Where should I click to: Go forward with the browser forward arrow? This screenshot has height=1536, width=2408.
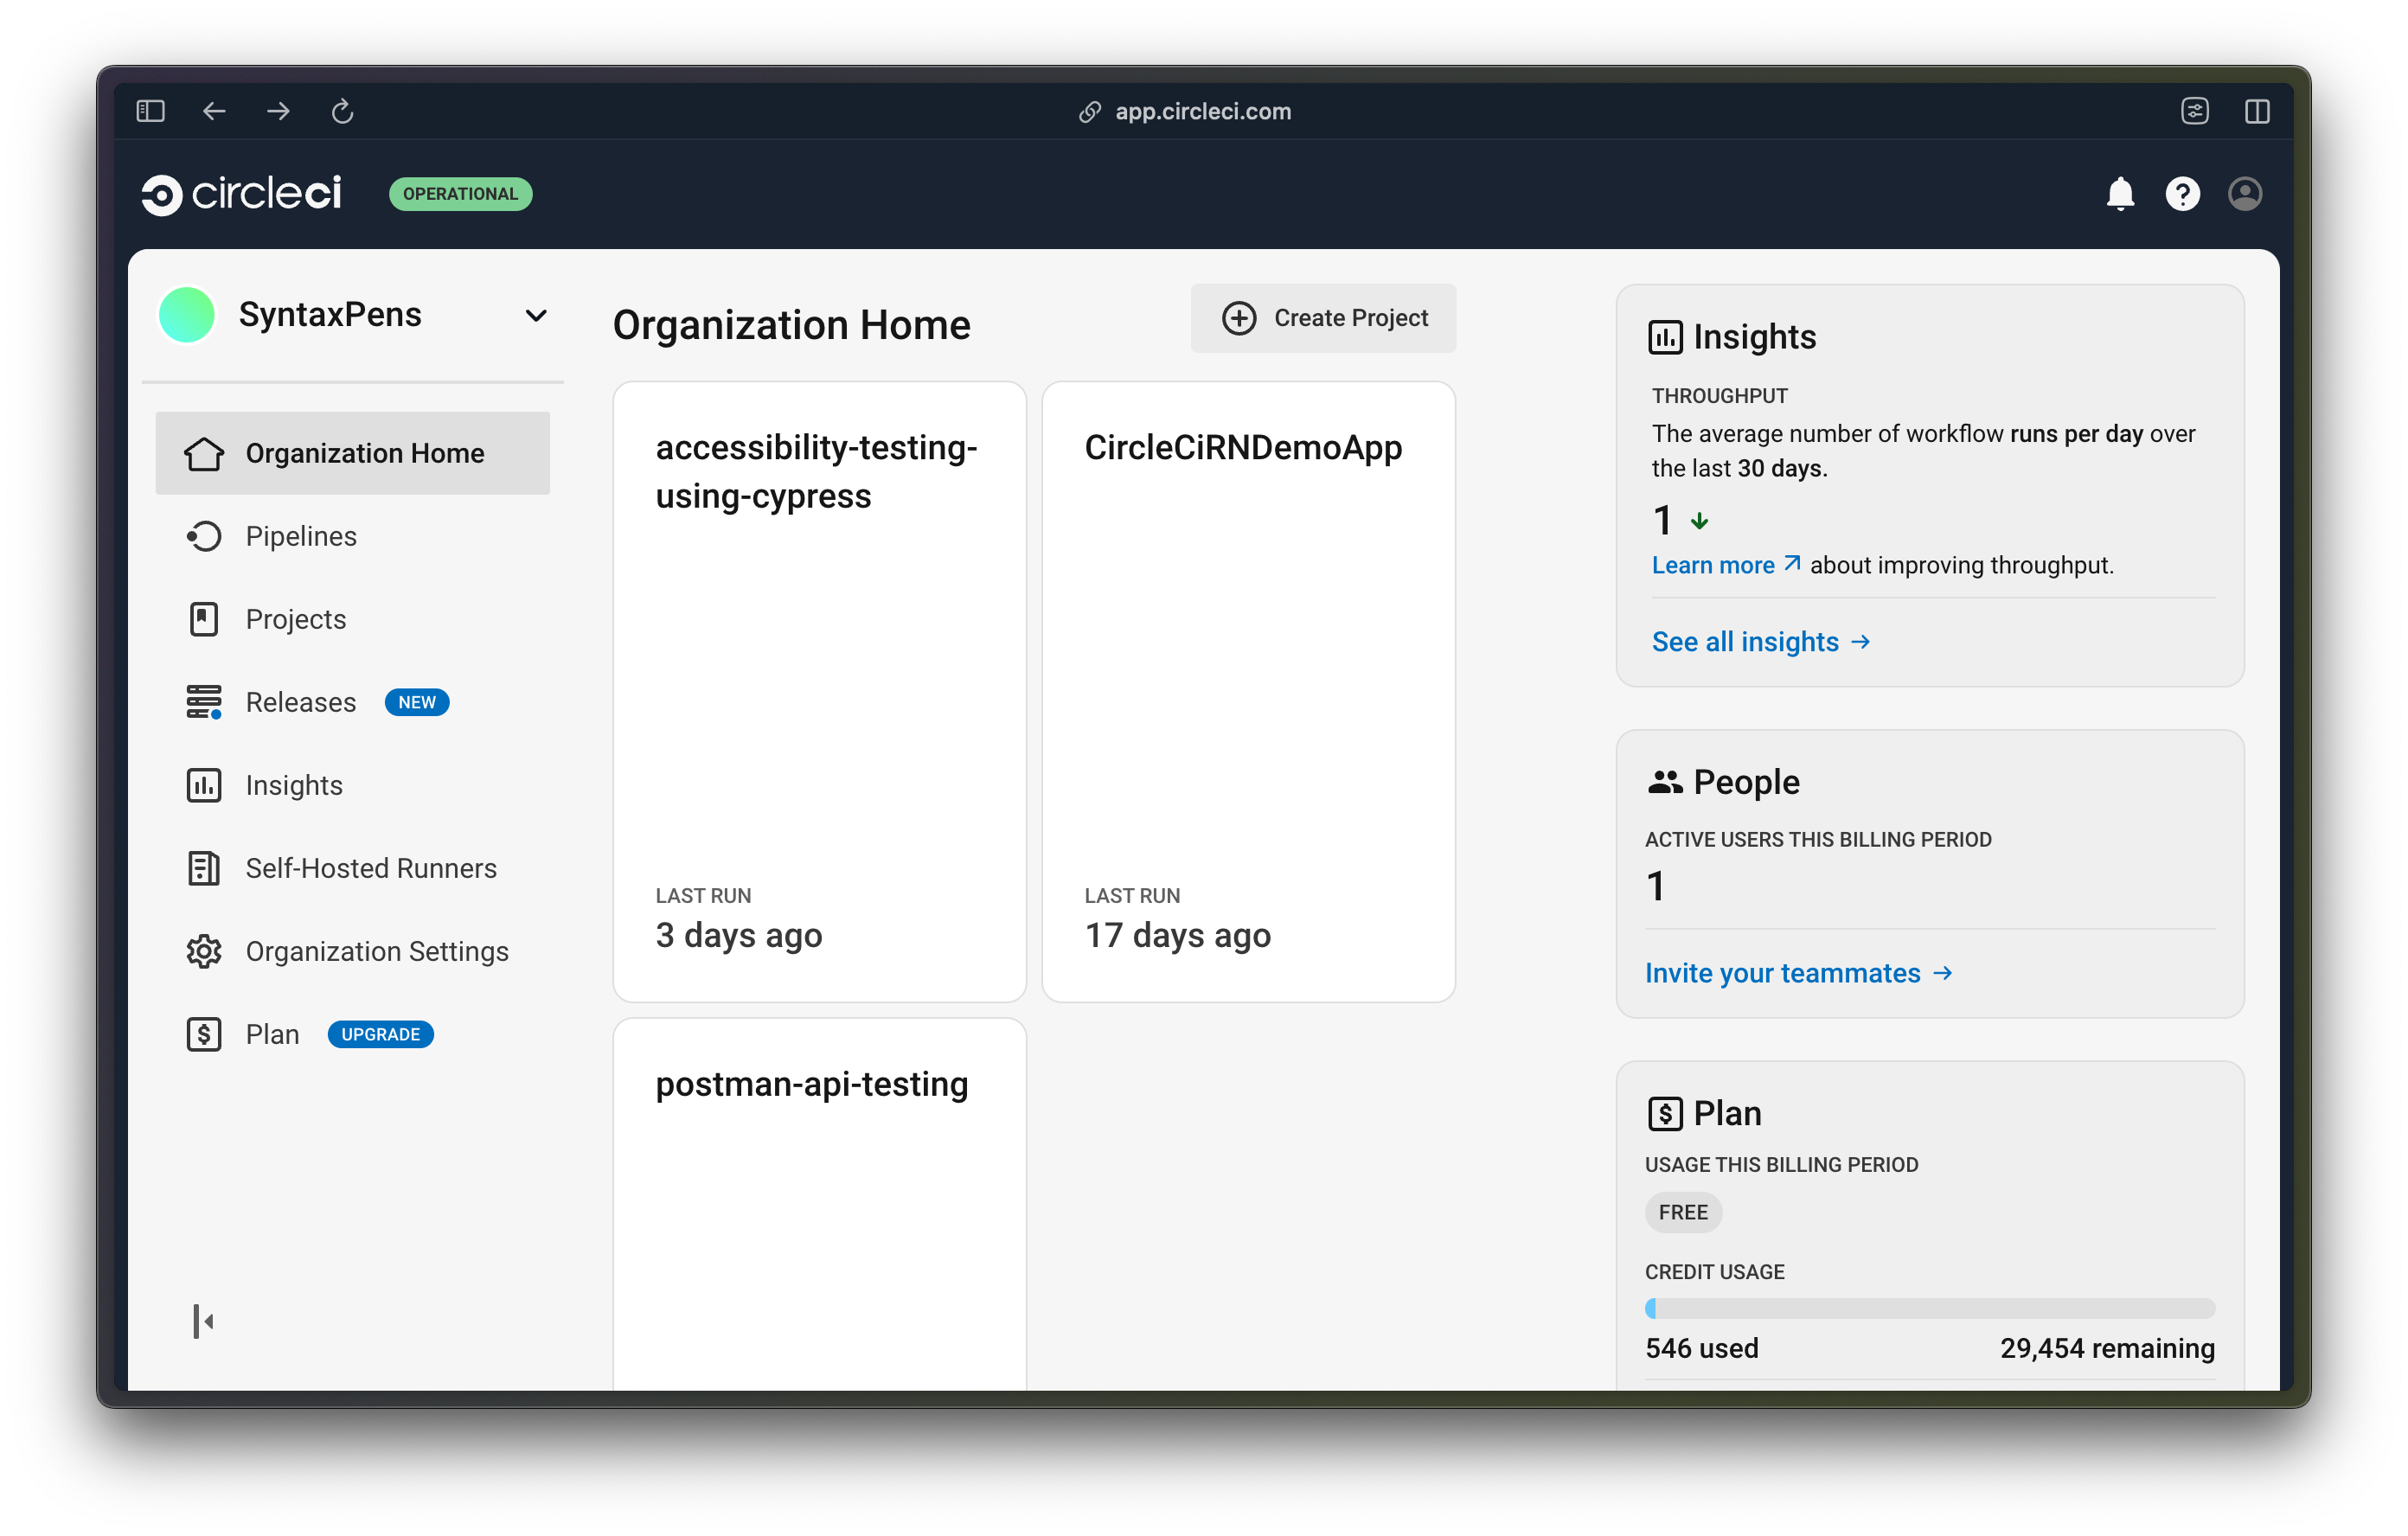point(278,111)
